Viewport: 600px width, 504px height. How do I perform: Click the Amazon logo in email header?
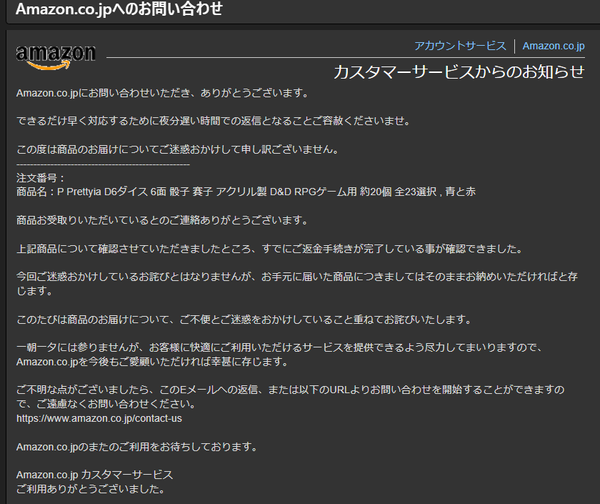tap(56, 57)
